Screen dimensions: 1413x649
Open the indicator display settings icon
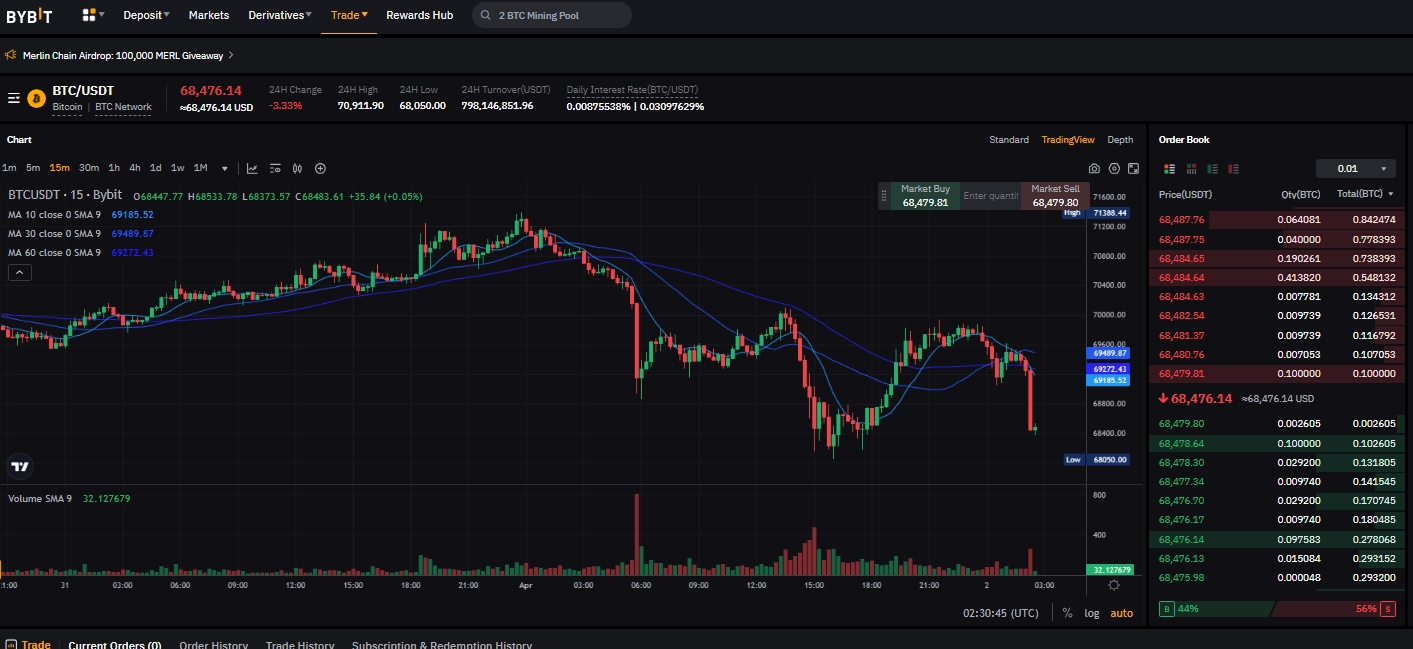(x=274, y=168)
